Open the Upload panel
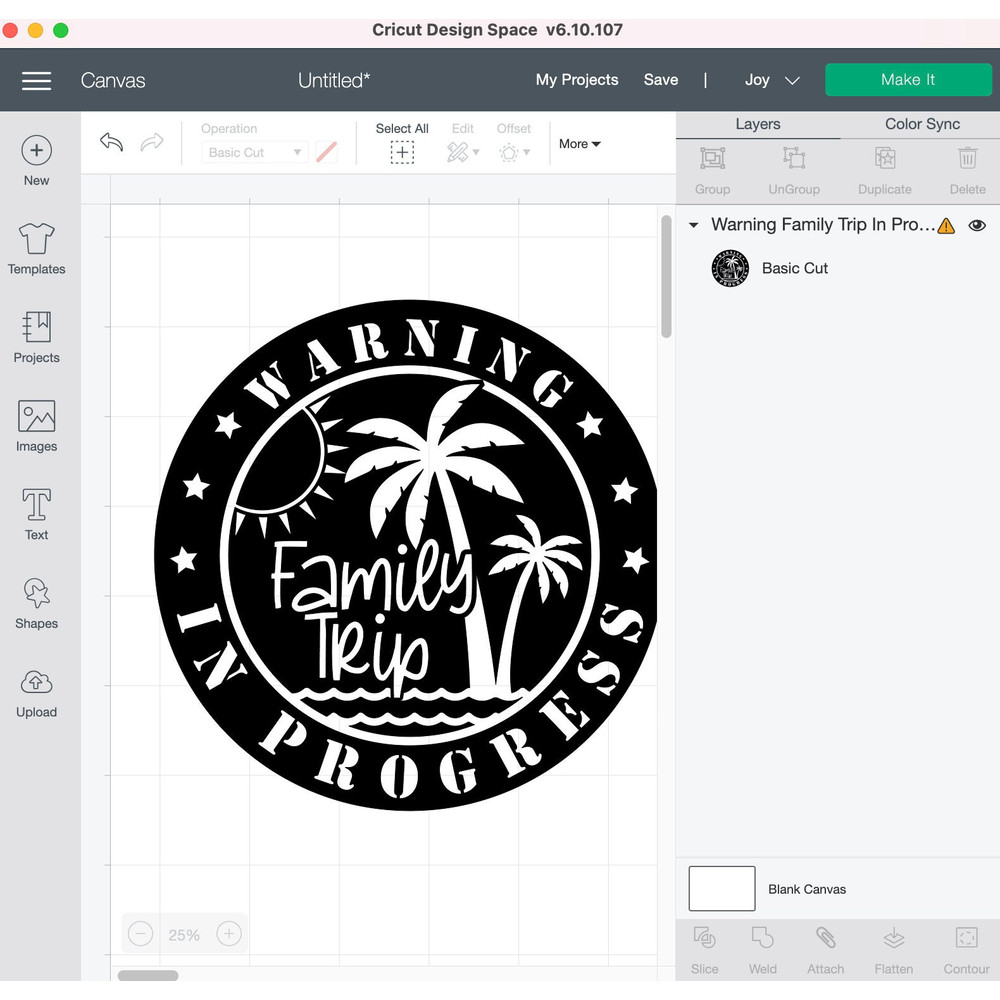 coord(36,690)
